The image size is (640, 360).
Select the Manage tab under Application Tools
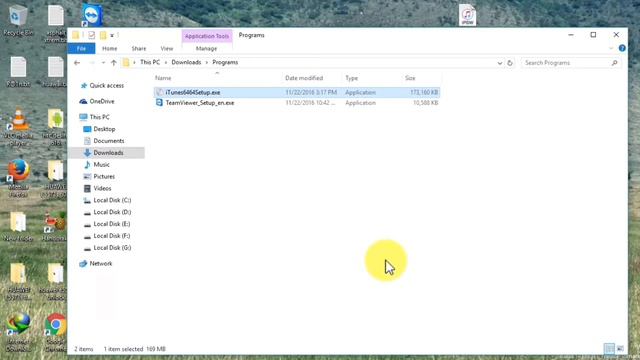click(207, 49)
